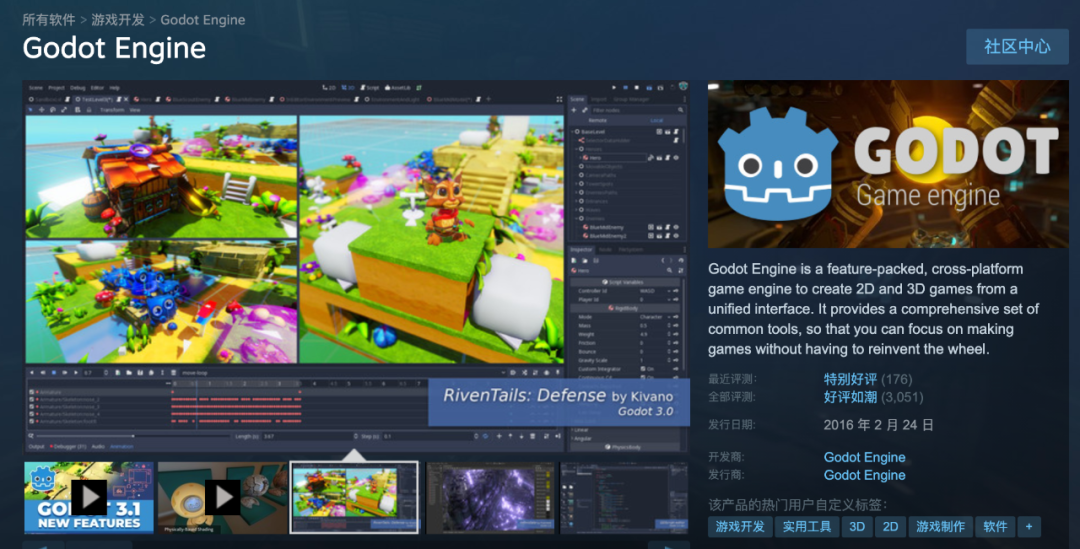The height and width of the screenshot is (549, 1080).
Task: Click the 最近评测: label
Action: (x=732, y=379)
